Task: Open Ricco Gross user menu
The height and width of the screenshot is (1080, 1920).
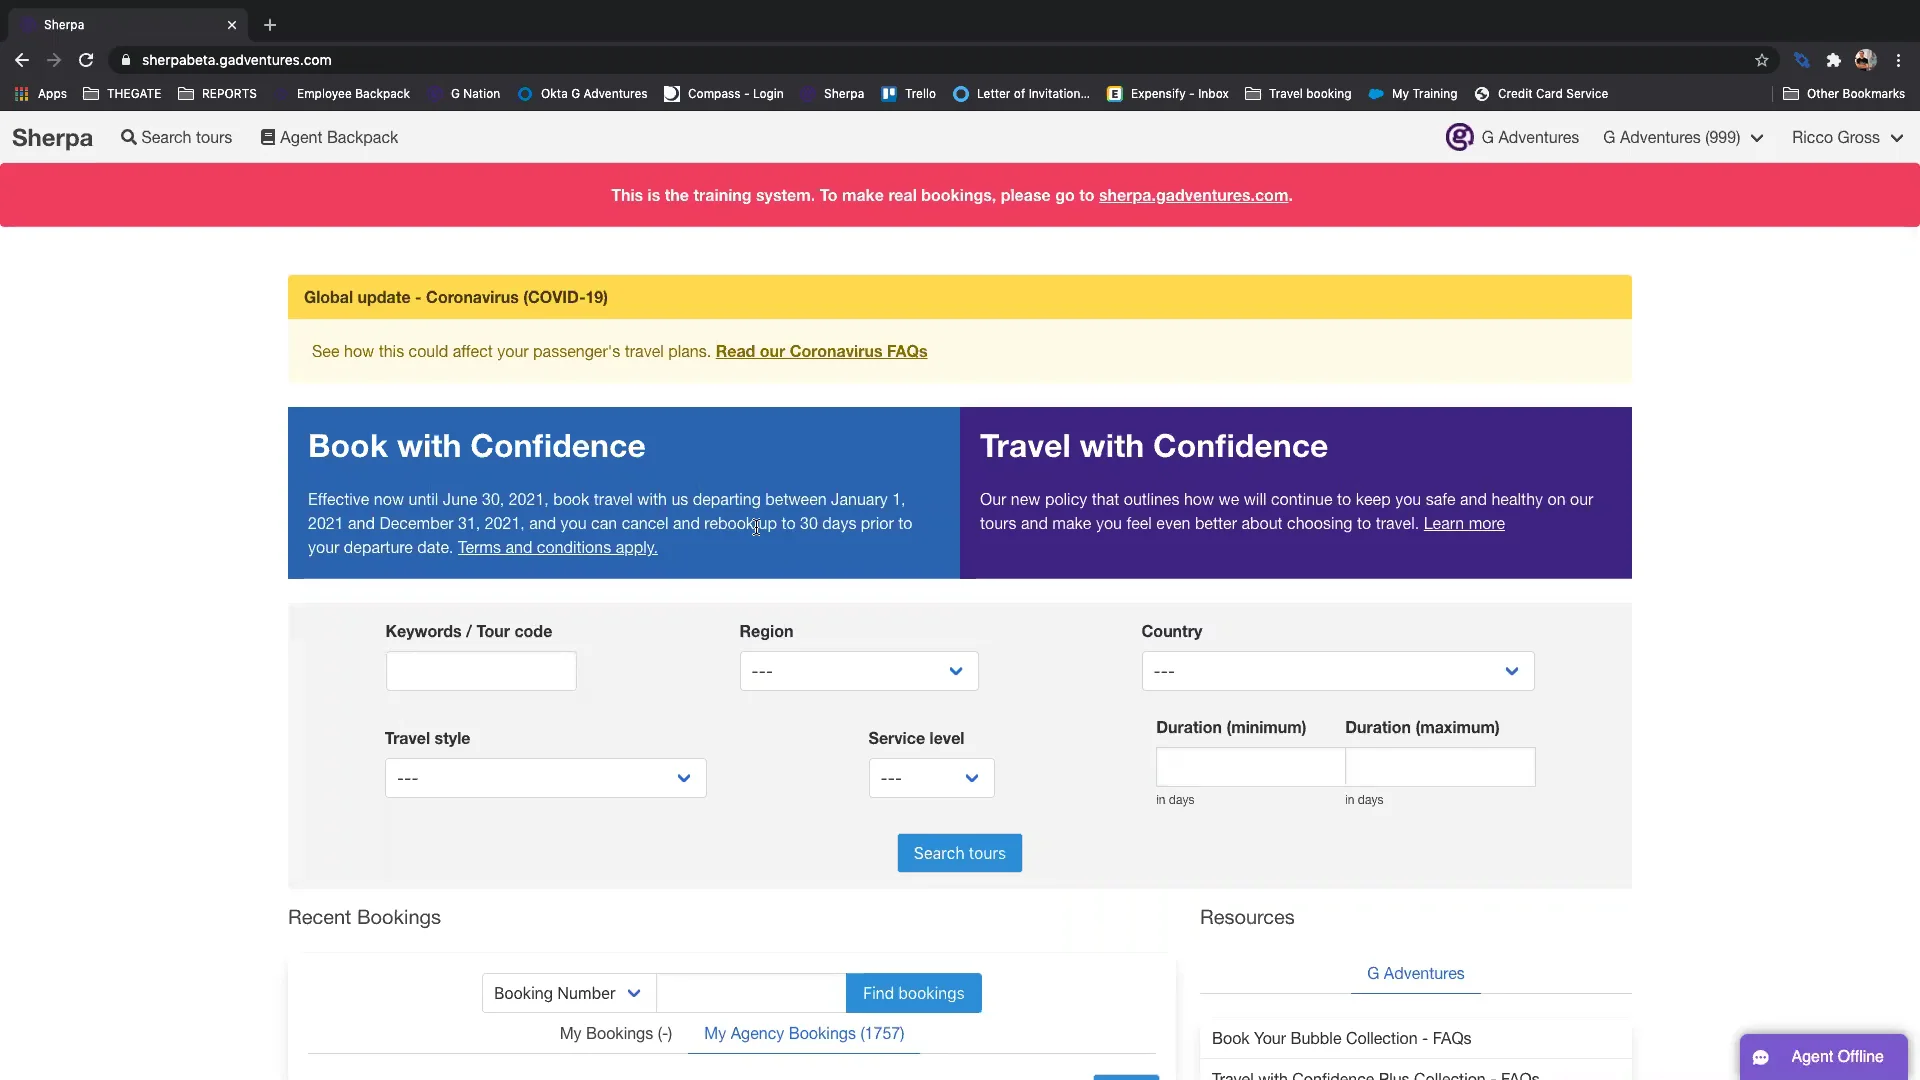Action: click(x=1846, y=137)
